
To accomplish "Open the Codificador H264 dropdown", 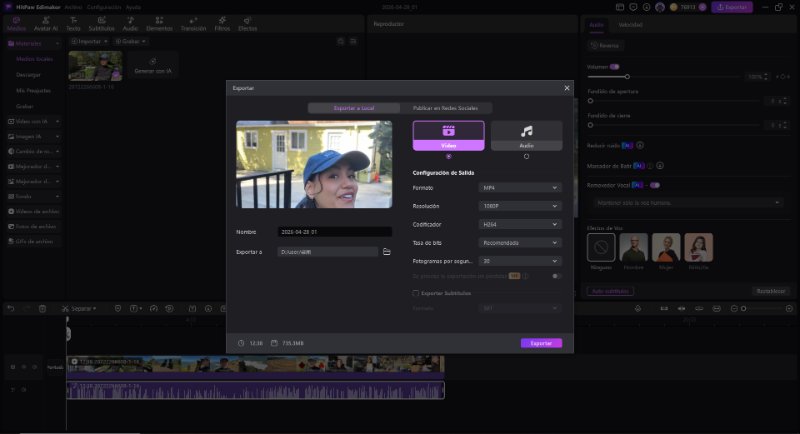I will 520,224.
